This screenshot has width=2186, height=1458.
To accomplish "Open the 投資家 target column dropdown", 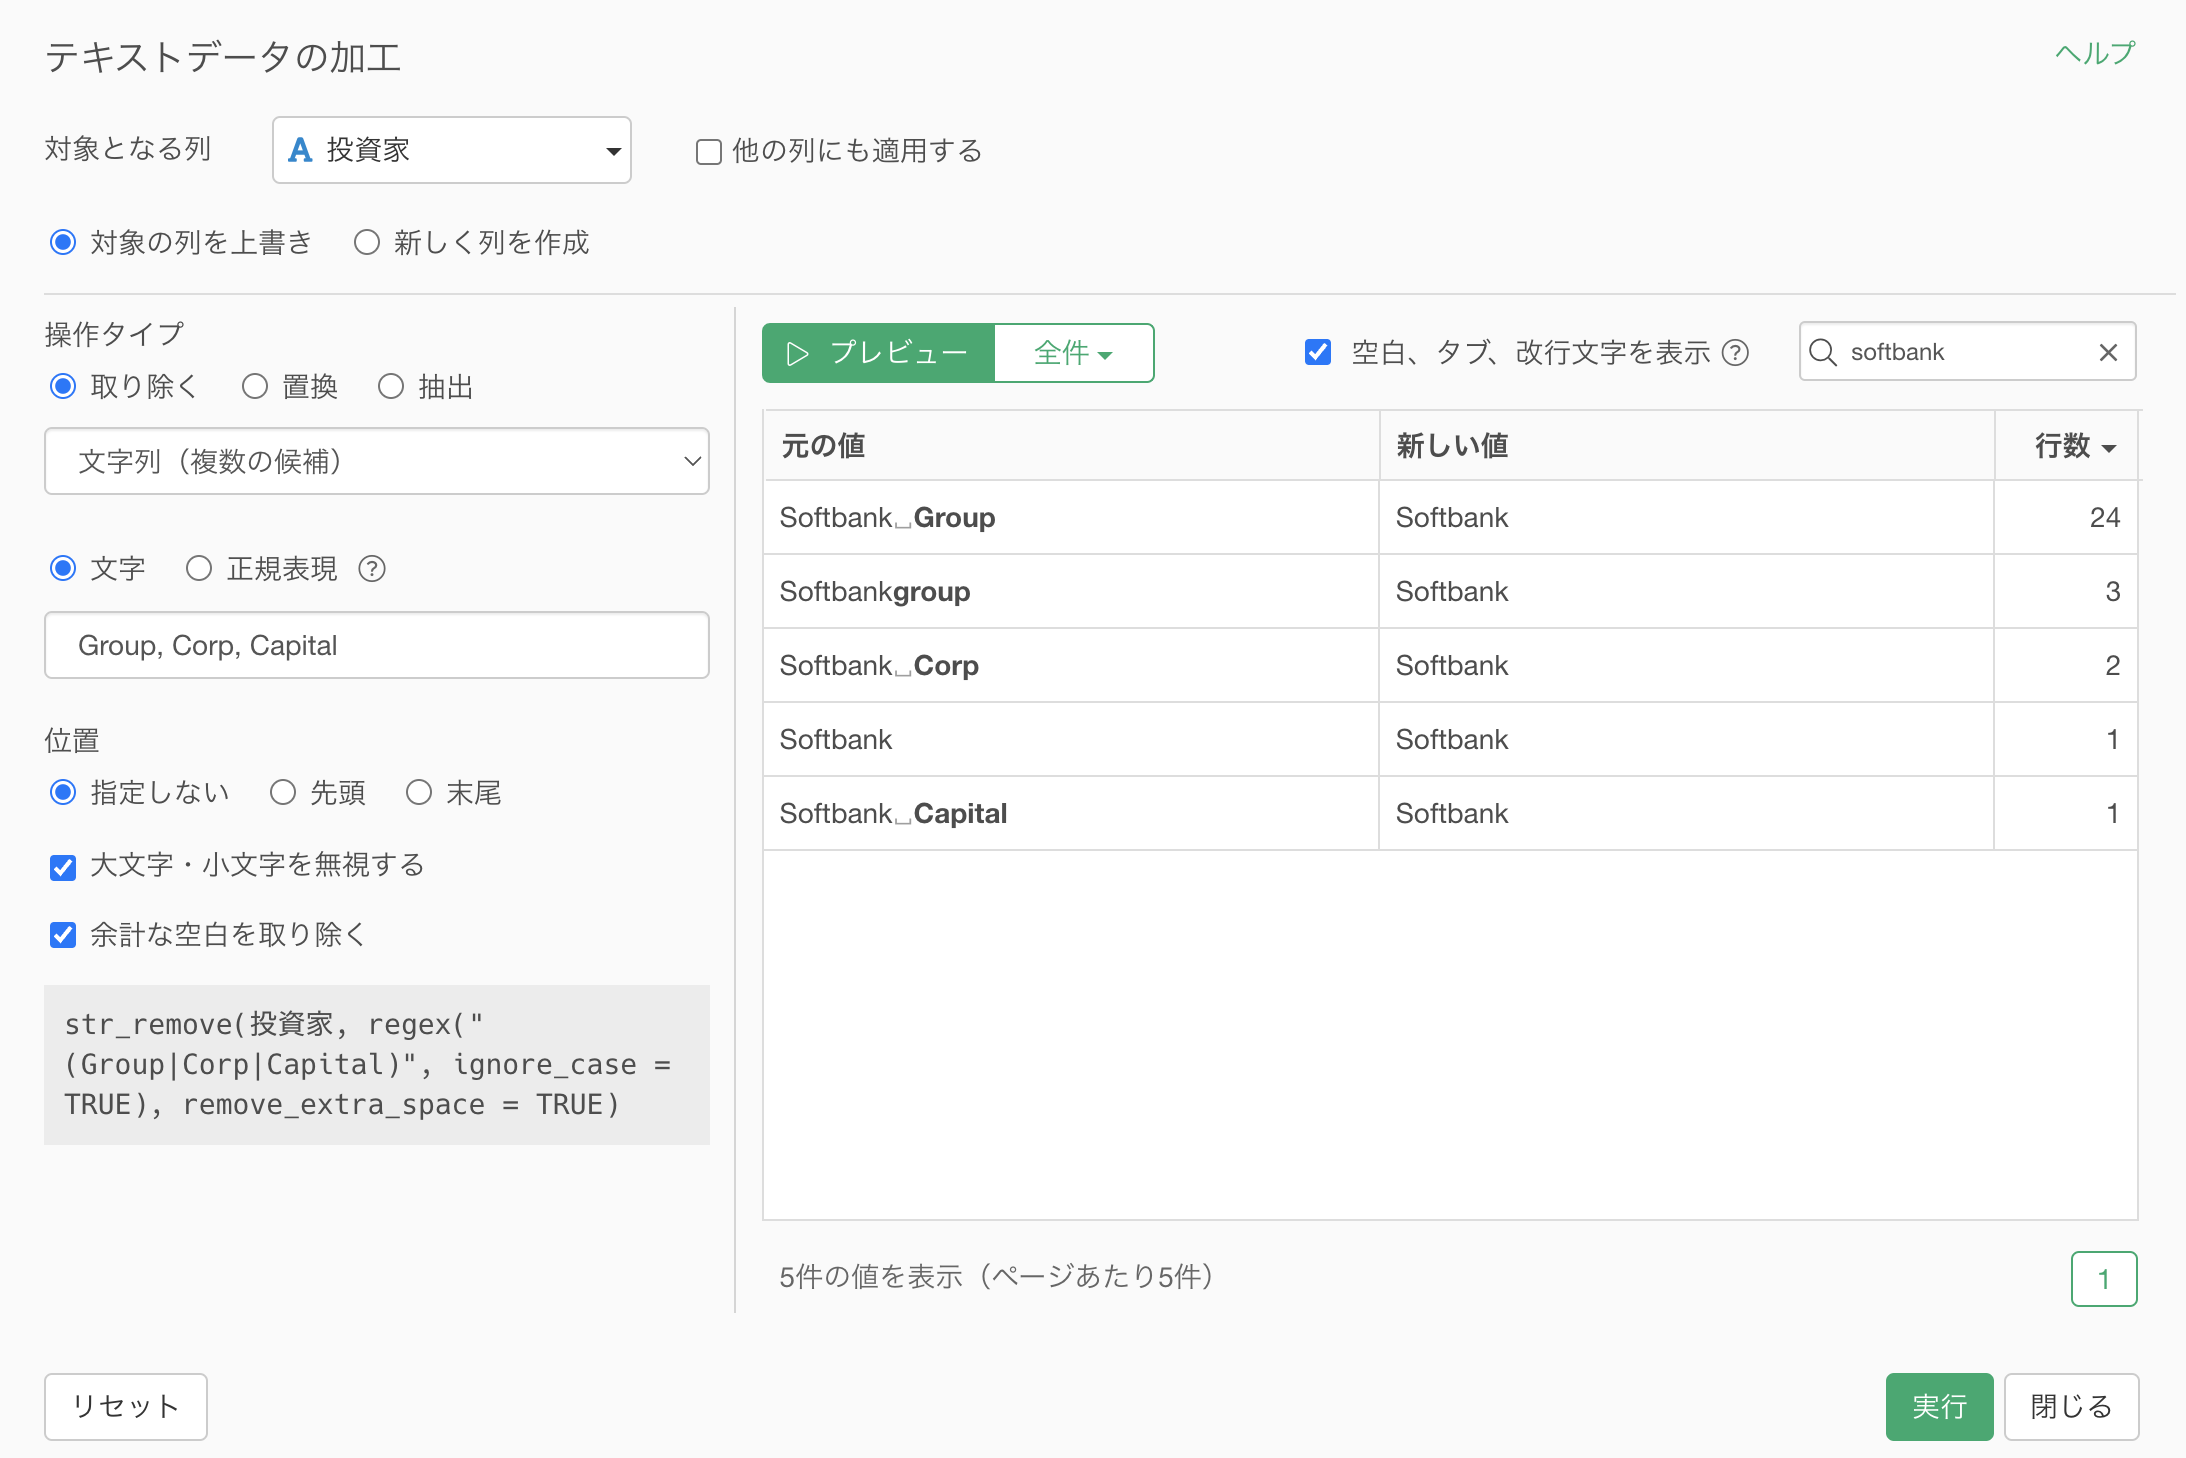I will 452,150.
